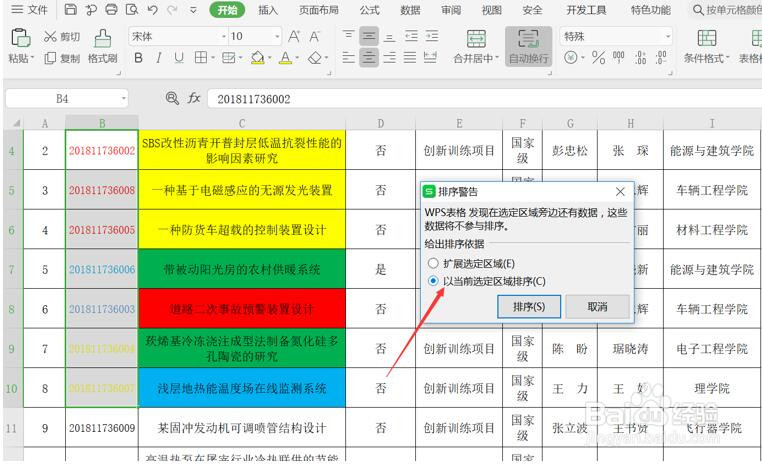This screenshot has width=762, height=464.
Task: Click the decrease decimal places icon
Action: pyautogui.click(x=661, y=58)
